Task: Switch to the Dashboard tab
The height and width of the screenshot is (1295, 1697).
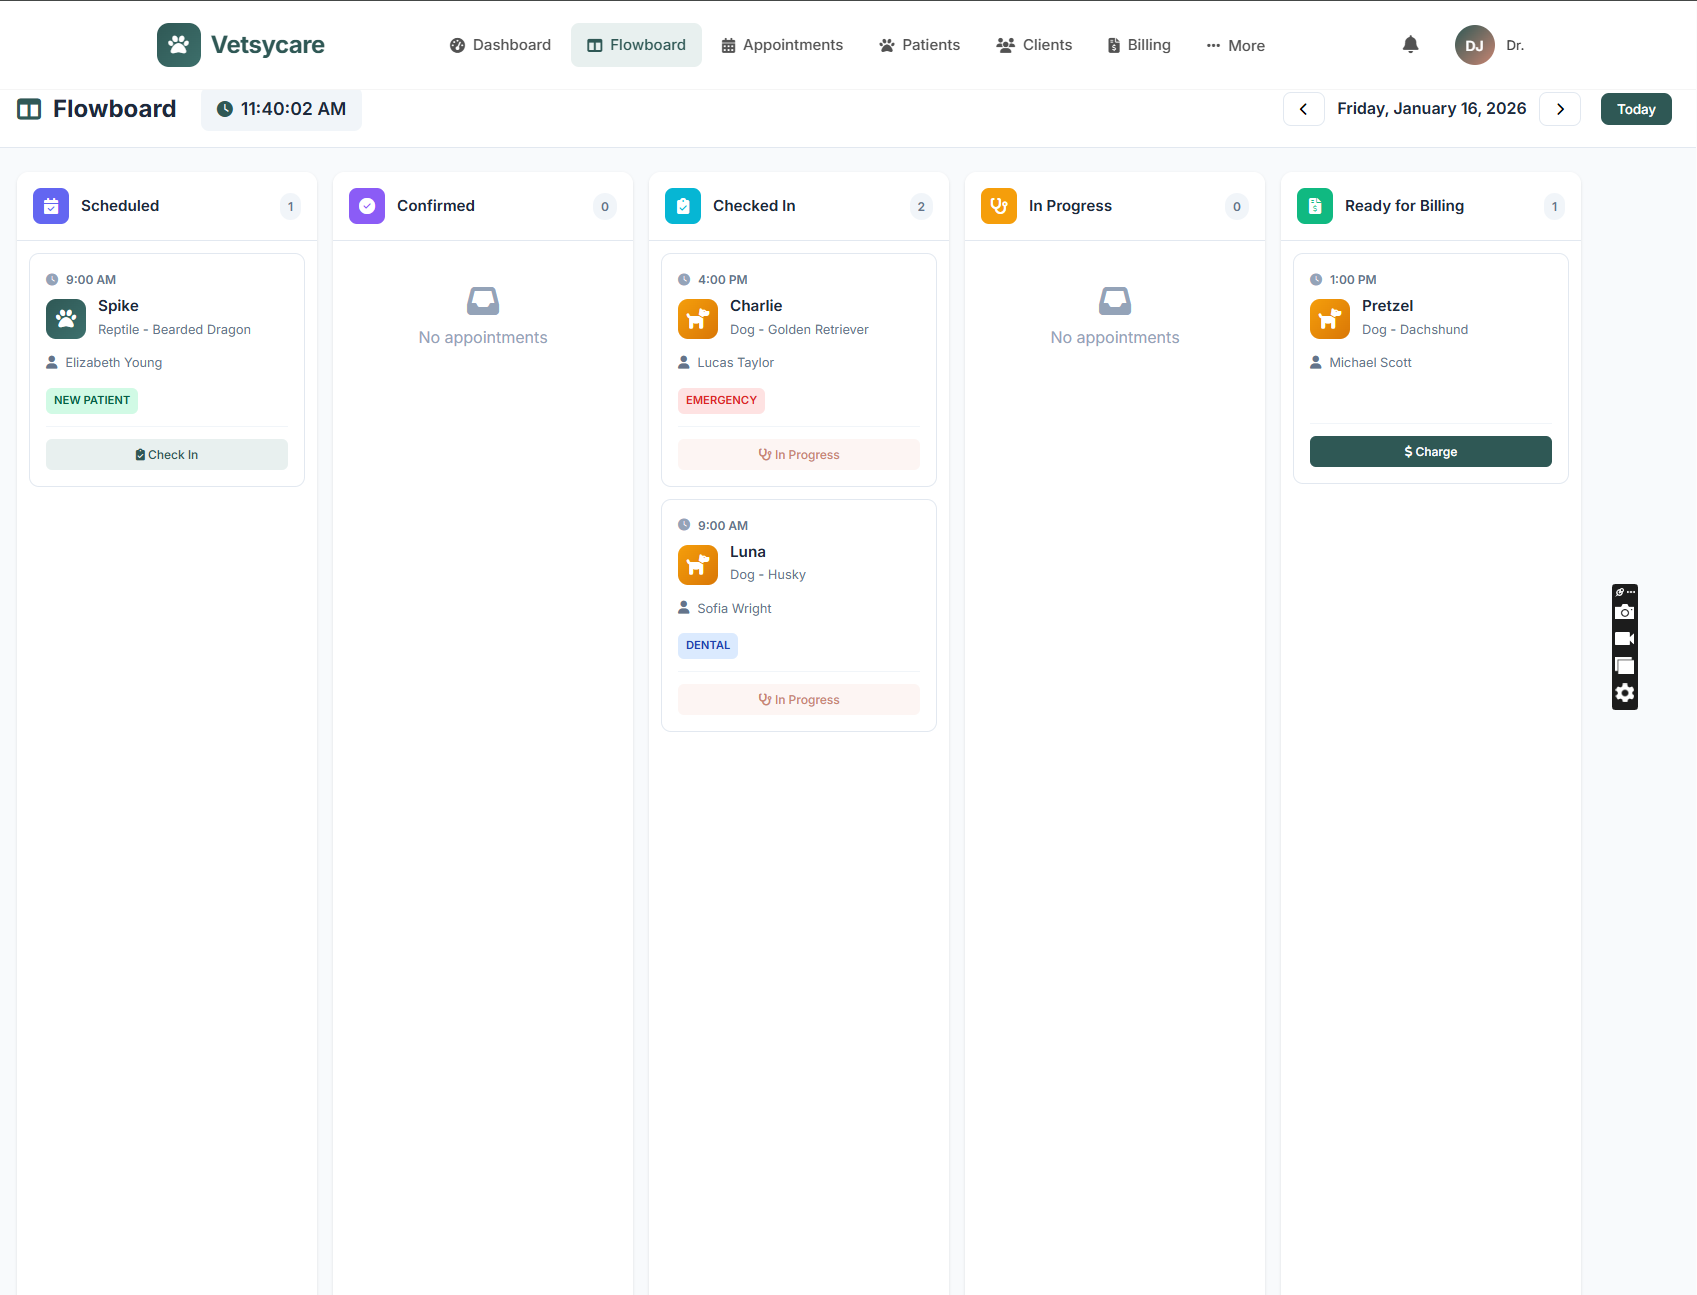Action: (500, 45)
